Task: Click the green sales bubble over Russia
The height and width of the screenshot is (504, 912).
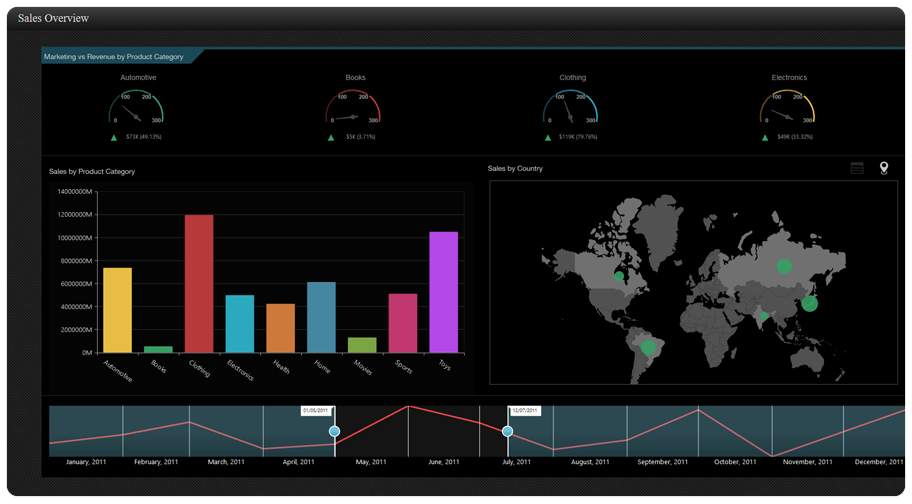Action: (784, 266)
